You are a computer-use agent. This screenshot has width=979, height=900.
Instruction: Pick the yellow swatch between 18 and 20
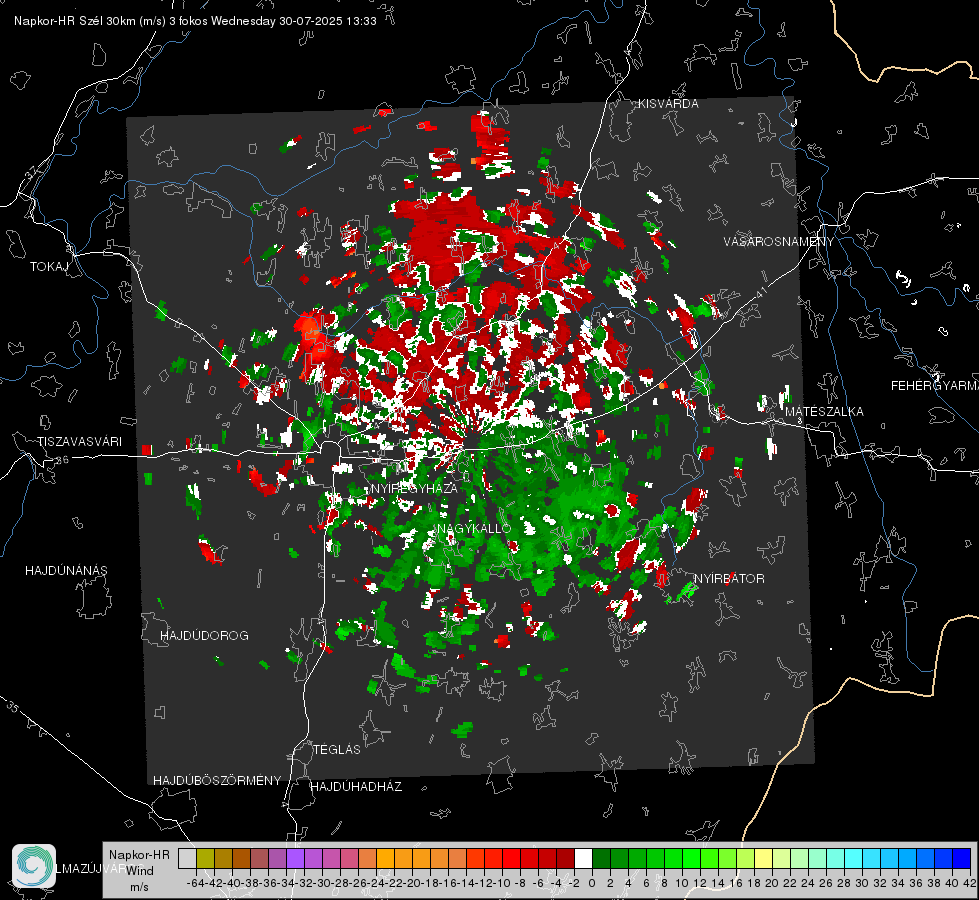point(764,858)
